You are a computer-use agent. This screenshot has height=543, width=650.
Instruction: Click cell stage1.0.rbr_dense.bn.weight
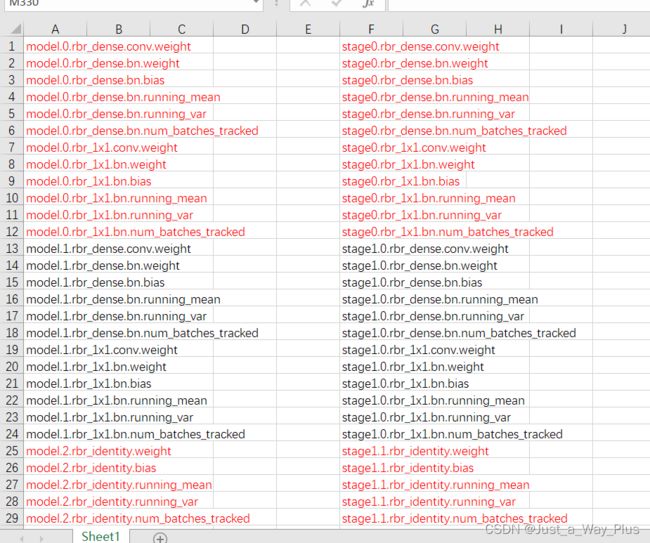419,266
